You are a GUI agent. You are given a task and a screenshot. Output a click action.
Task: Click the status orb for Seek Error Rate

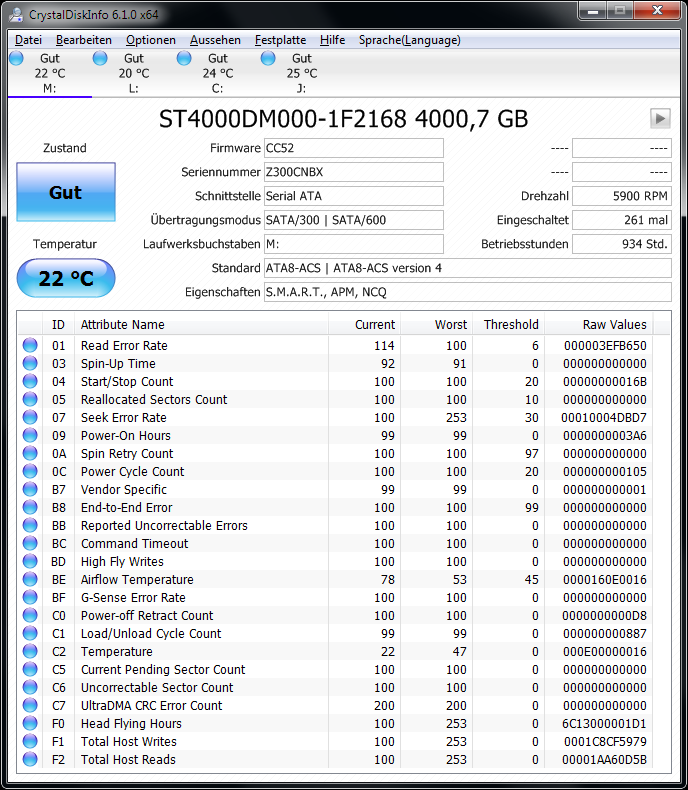coord(30,417)
